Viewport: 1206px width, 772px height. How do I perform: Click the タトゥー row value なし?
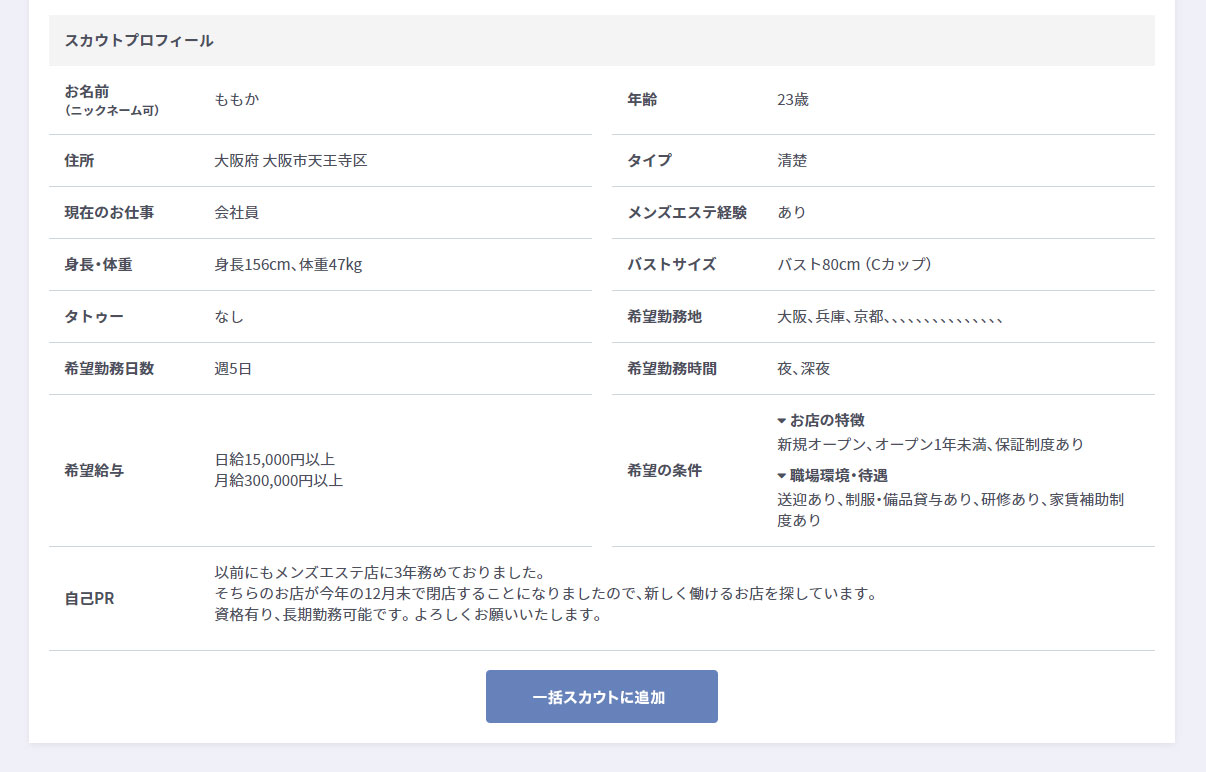[x=229, y=316]
